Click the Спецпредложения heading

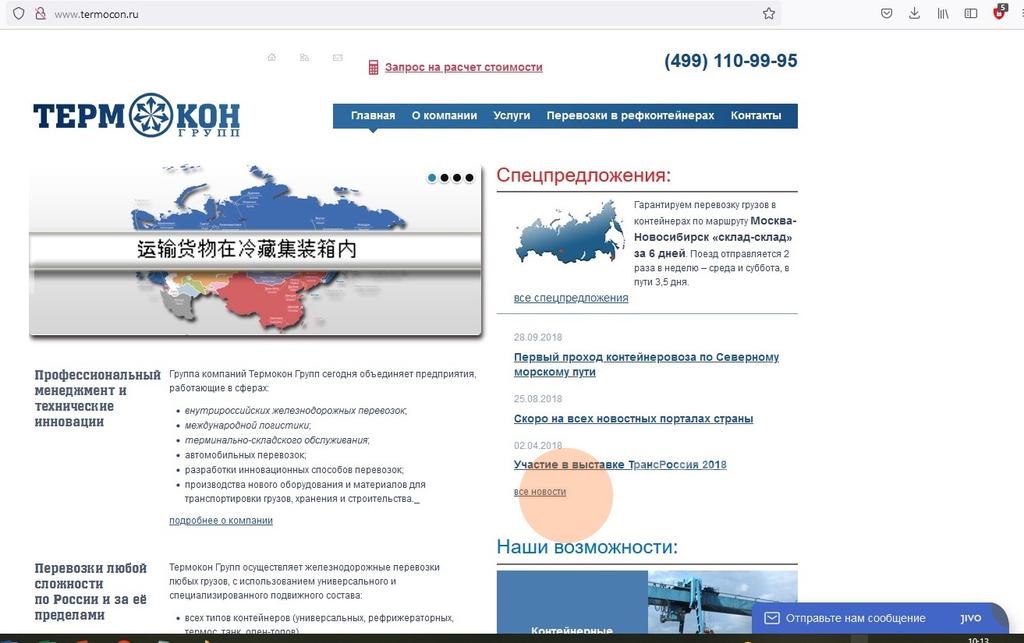pos(583,175)
